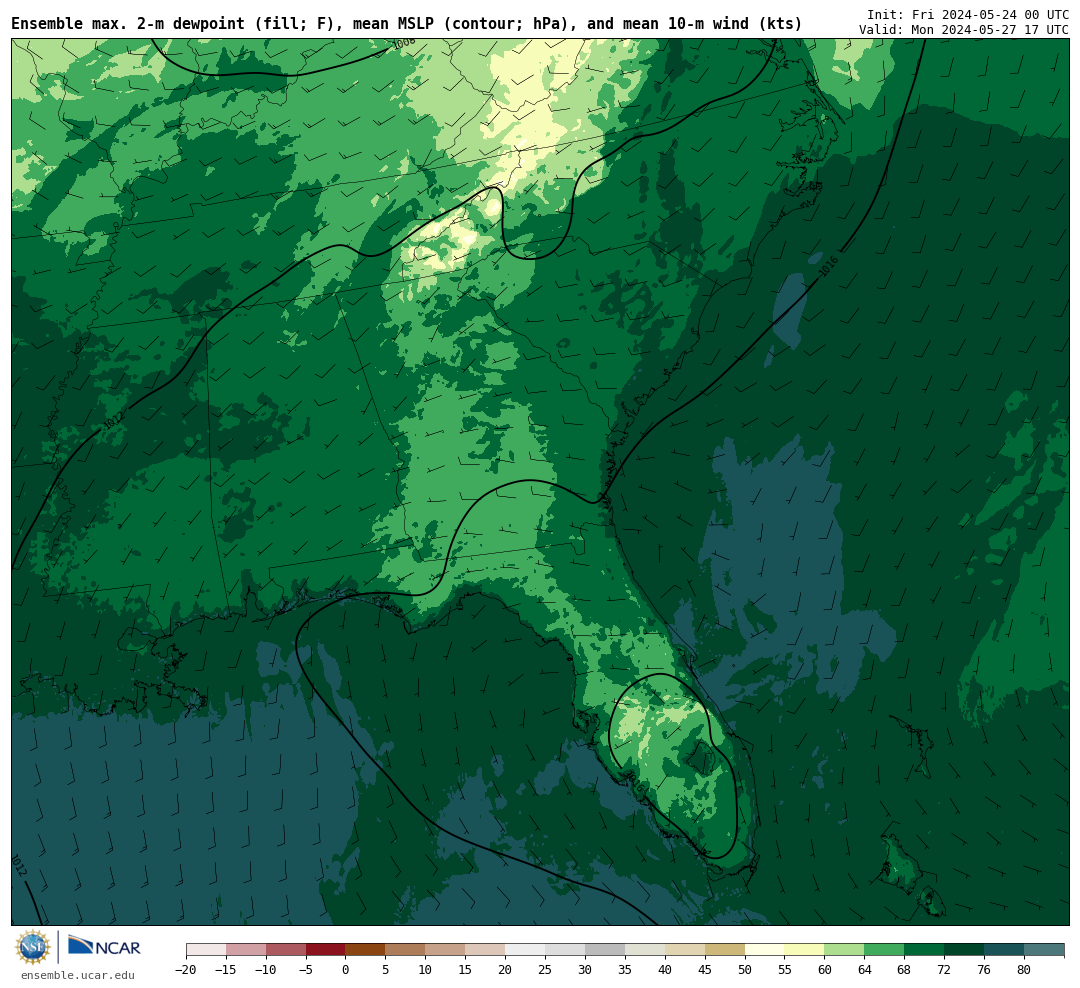Click the −5 colorbar tick label

coord(306,969)
